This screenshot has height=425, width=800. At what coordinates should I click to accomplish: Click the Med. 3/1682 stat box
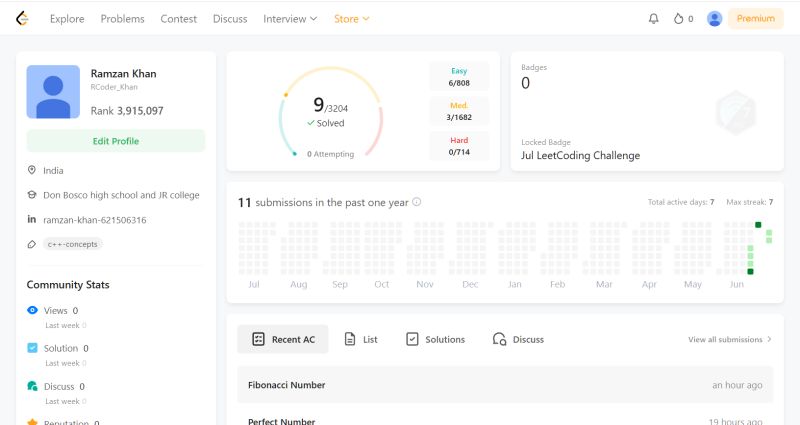[459, 111]
